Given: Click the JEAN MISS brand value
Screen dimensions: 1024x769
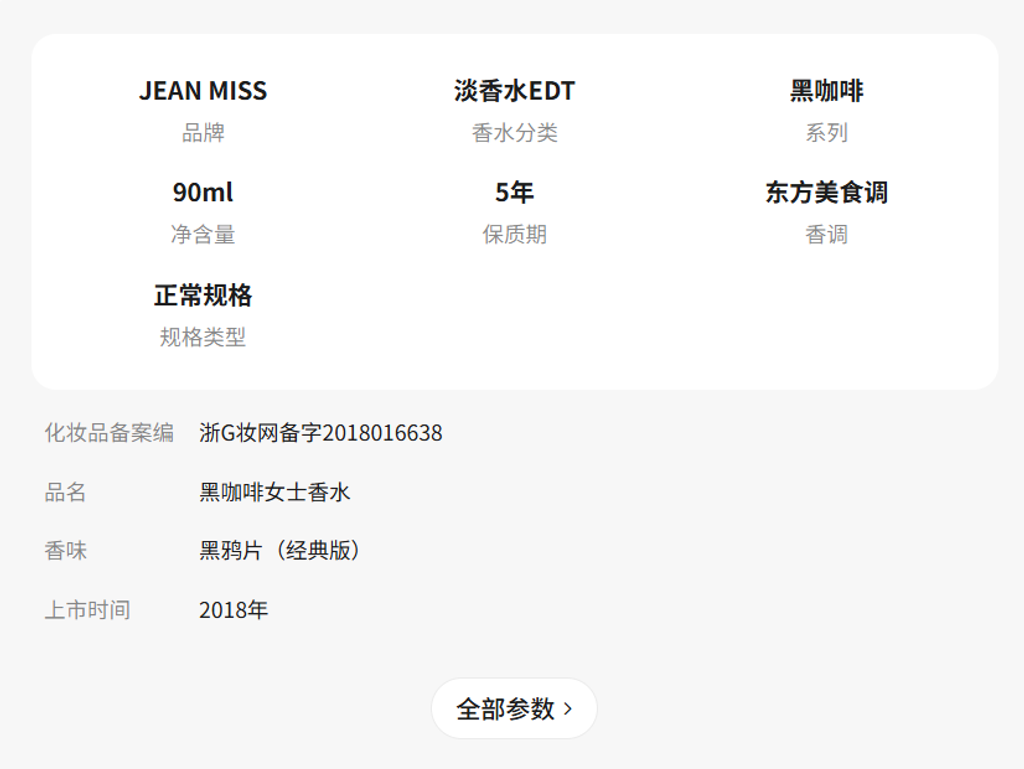Looking at the screenshot, I should click(203, 91).
